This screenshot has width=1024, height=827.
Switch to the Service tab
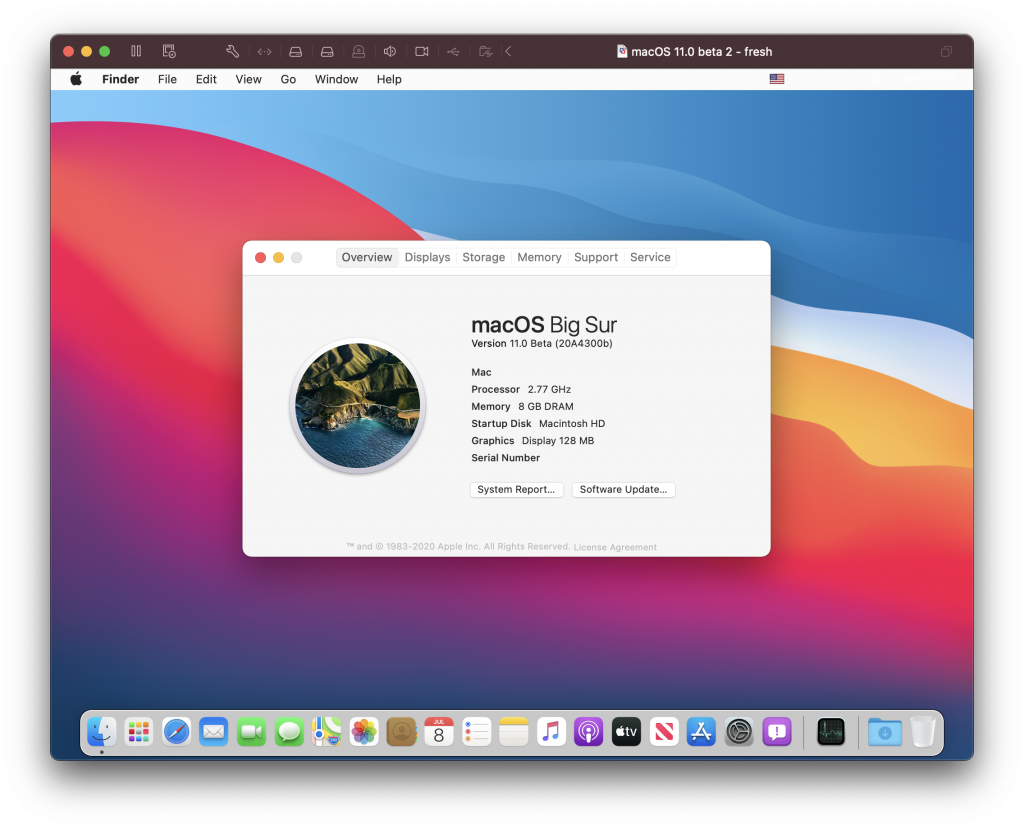(x=650, y=257)
